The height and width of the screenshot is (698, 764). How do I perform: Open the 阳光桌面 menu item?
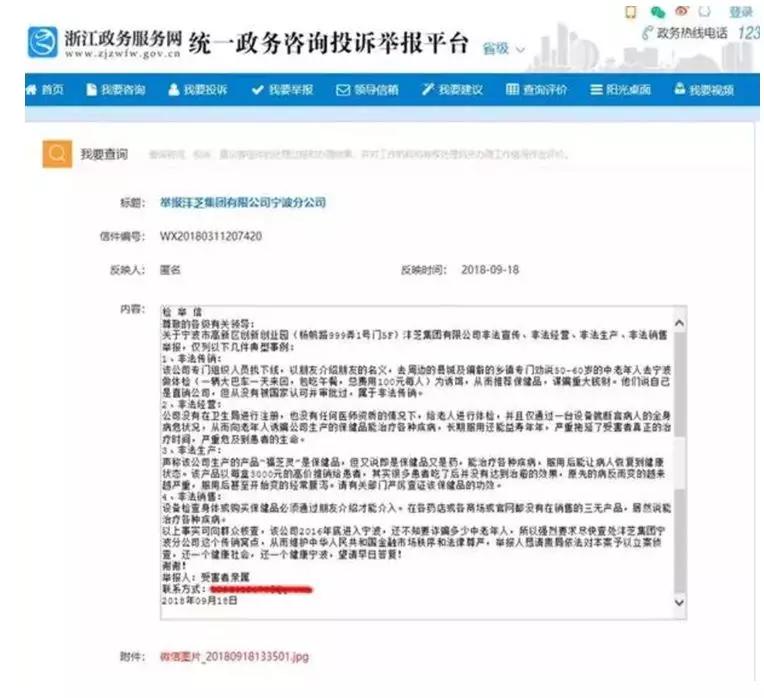coord(628,90)
